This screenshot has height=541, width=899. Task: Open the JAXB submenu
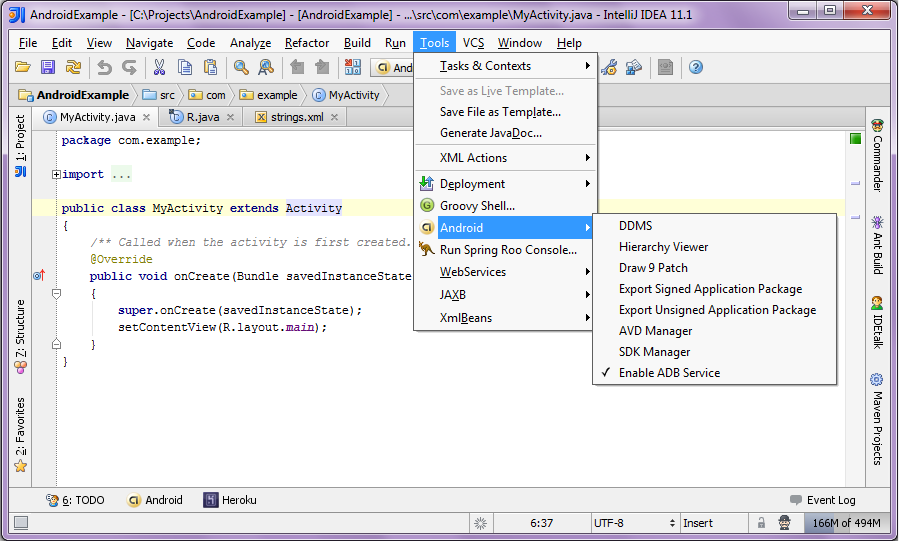tap(505, 295)
